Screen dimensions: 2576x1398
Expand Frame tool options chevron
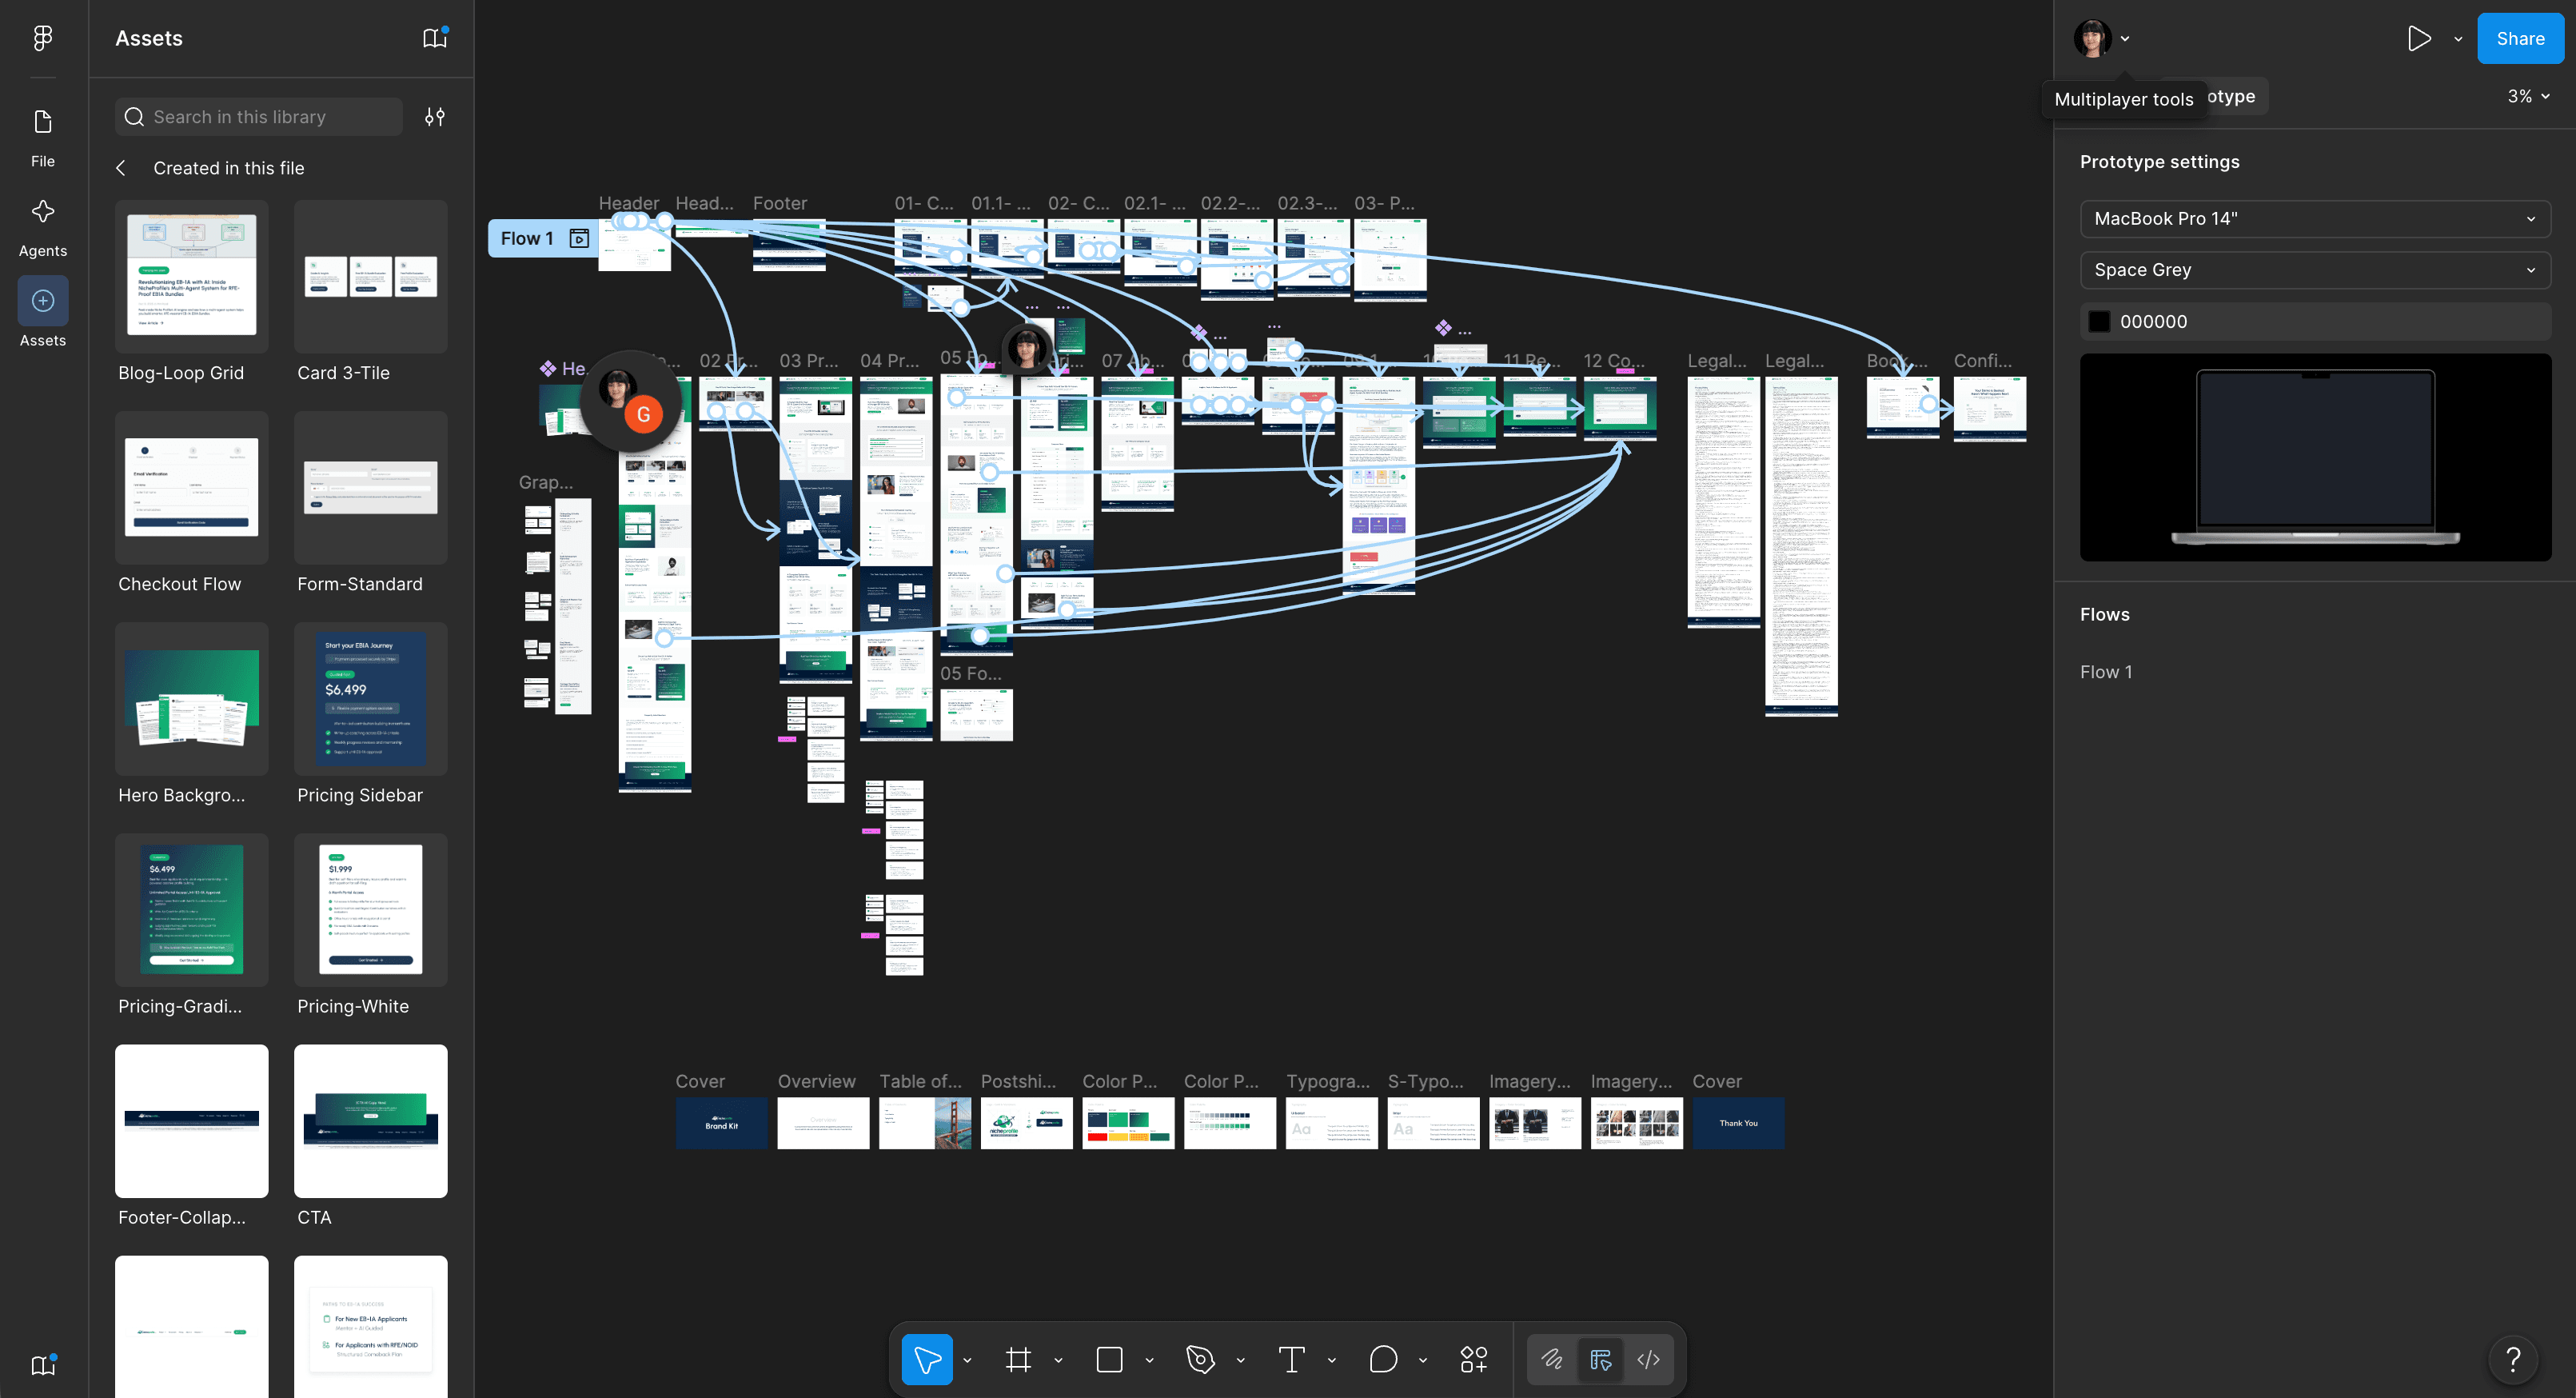(x=1058, y=1360)
